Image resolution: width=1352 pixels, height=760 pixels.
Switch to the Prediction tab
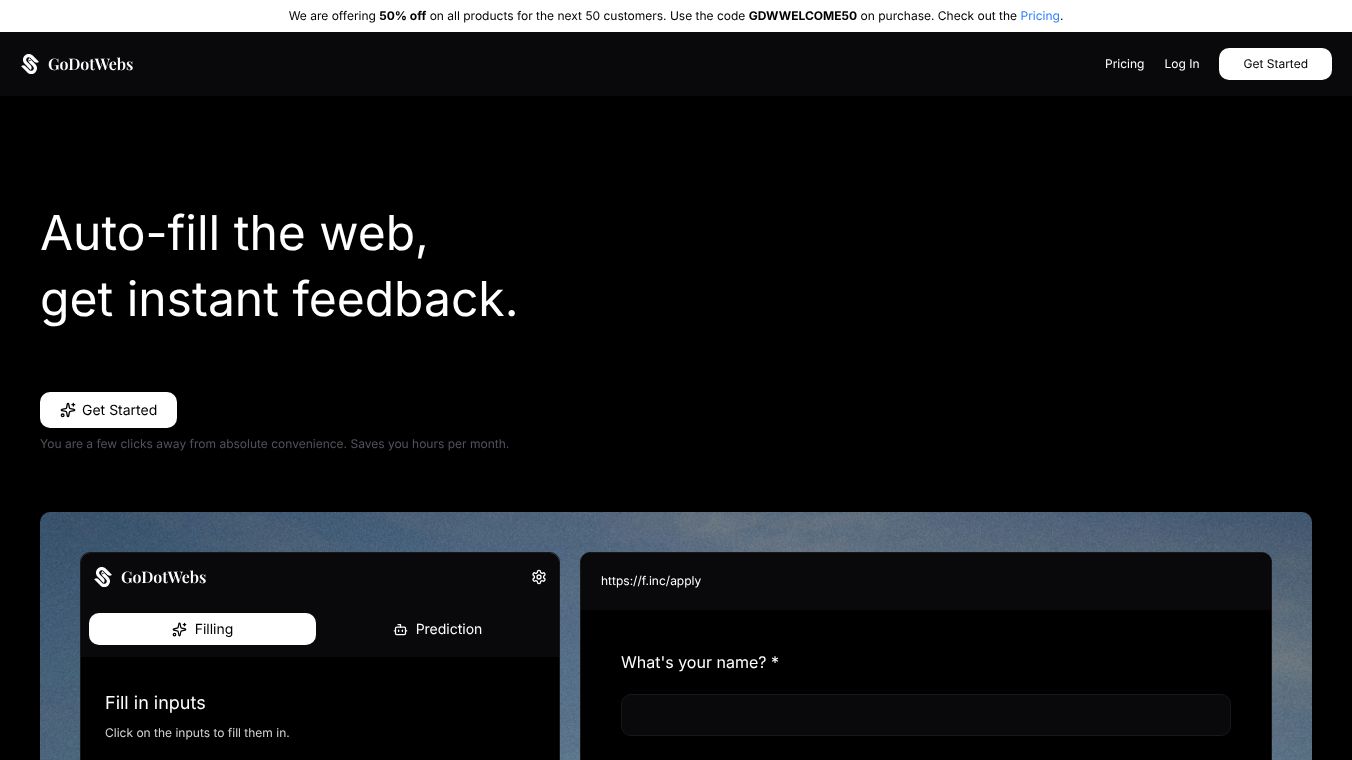click(438, 629)
